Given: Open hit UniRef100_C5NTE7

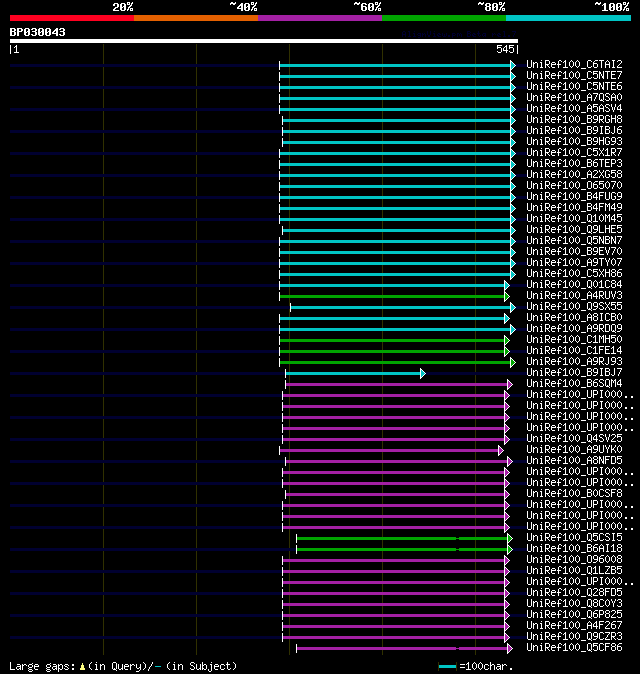Looking at the screenshot, I should (x=574, y=76).
